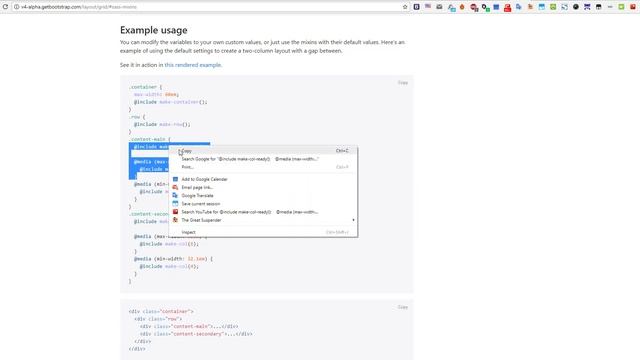The height and width of the screenshot is (360, 640).
Task: Click the '.container {' code line
Action: coord(146,87)
